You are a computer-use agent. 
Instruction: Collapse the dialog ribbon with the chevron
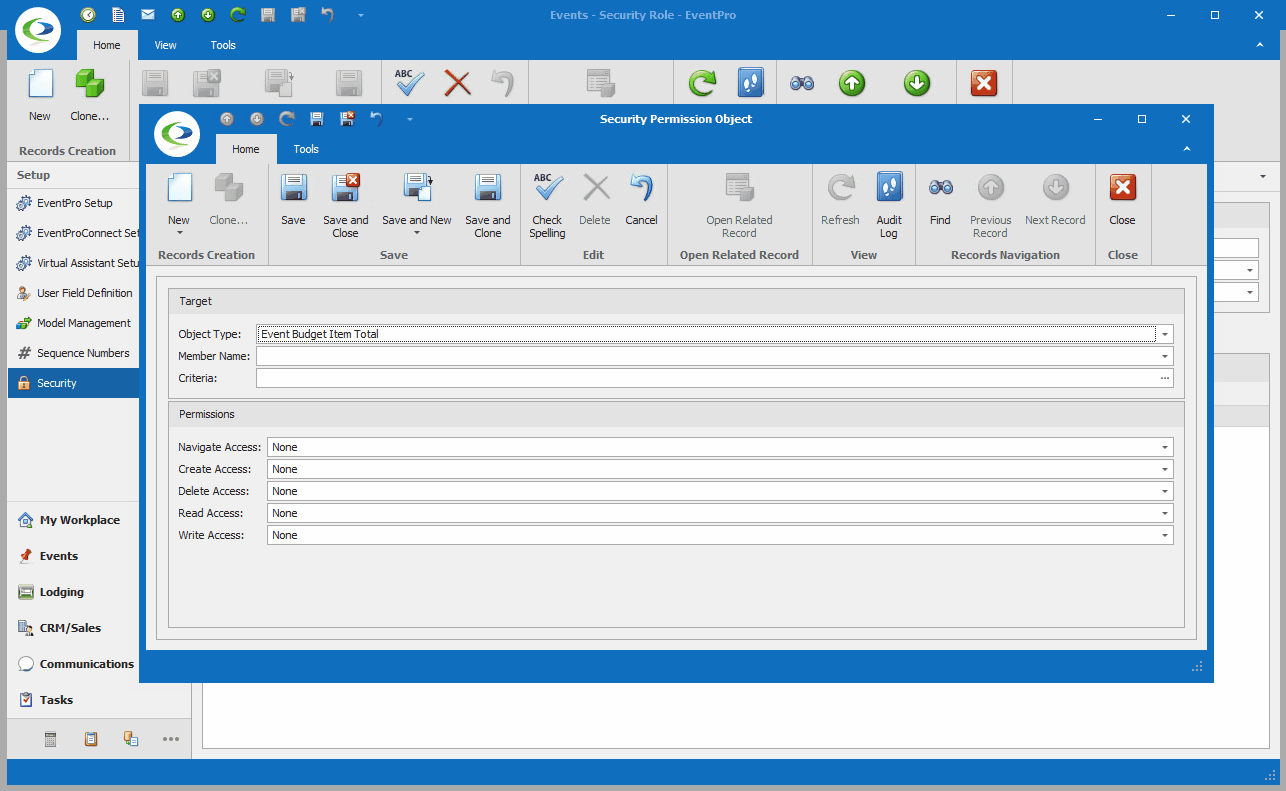pos(1186,149)
